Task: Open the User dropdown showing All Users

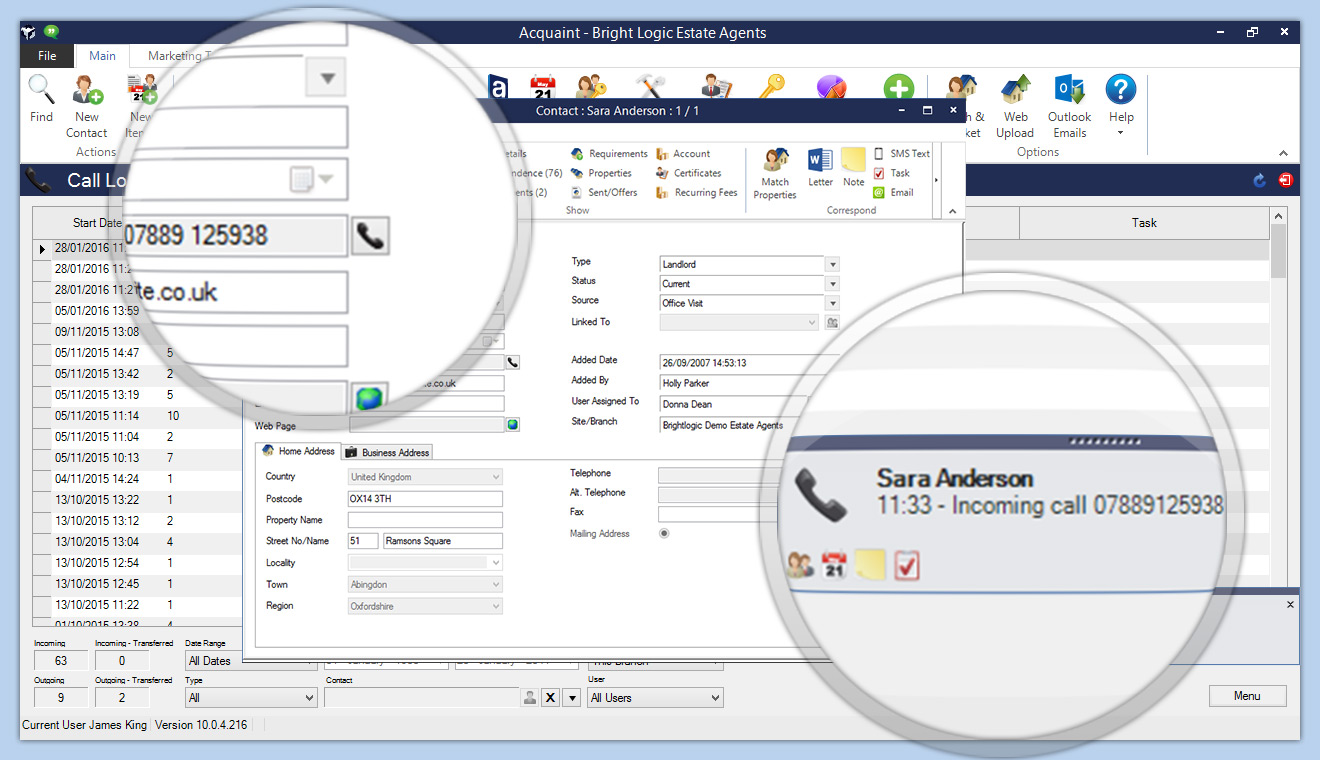Action: [655, 698]
